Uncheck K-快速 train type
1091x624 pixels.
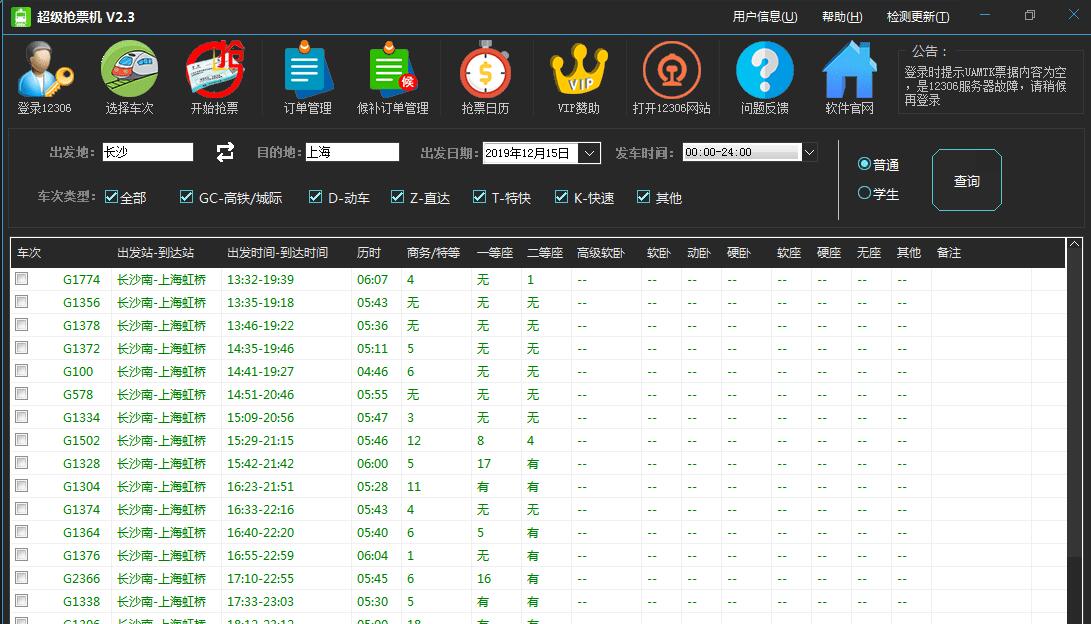coord(562,197)
